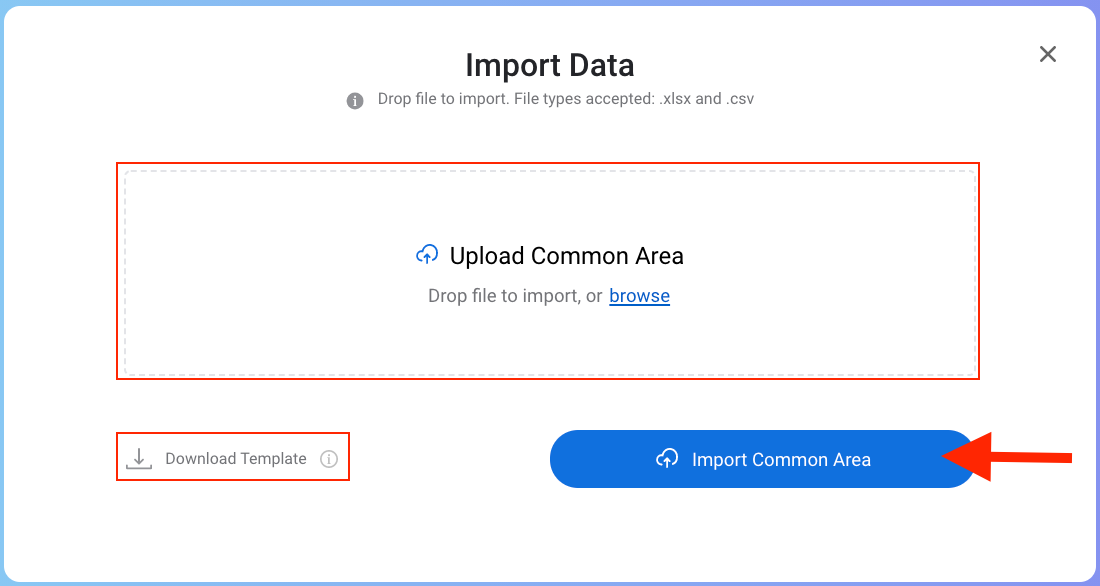Click the cloud upload icon beside Upload Common Area

(x=427, y=255)
